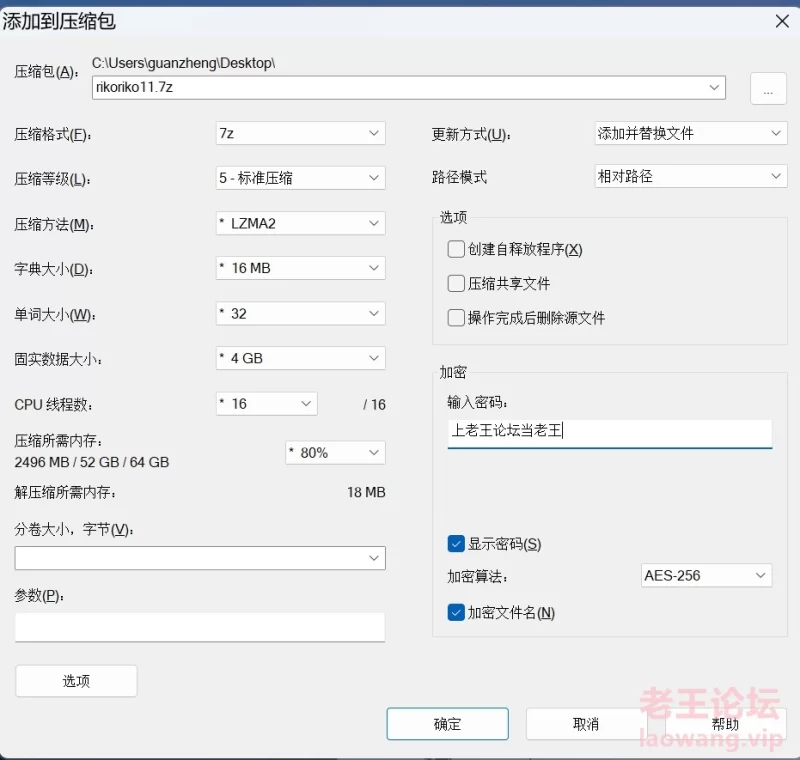Open the encryption method dropdown AES-256

[x=706, y=575]
